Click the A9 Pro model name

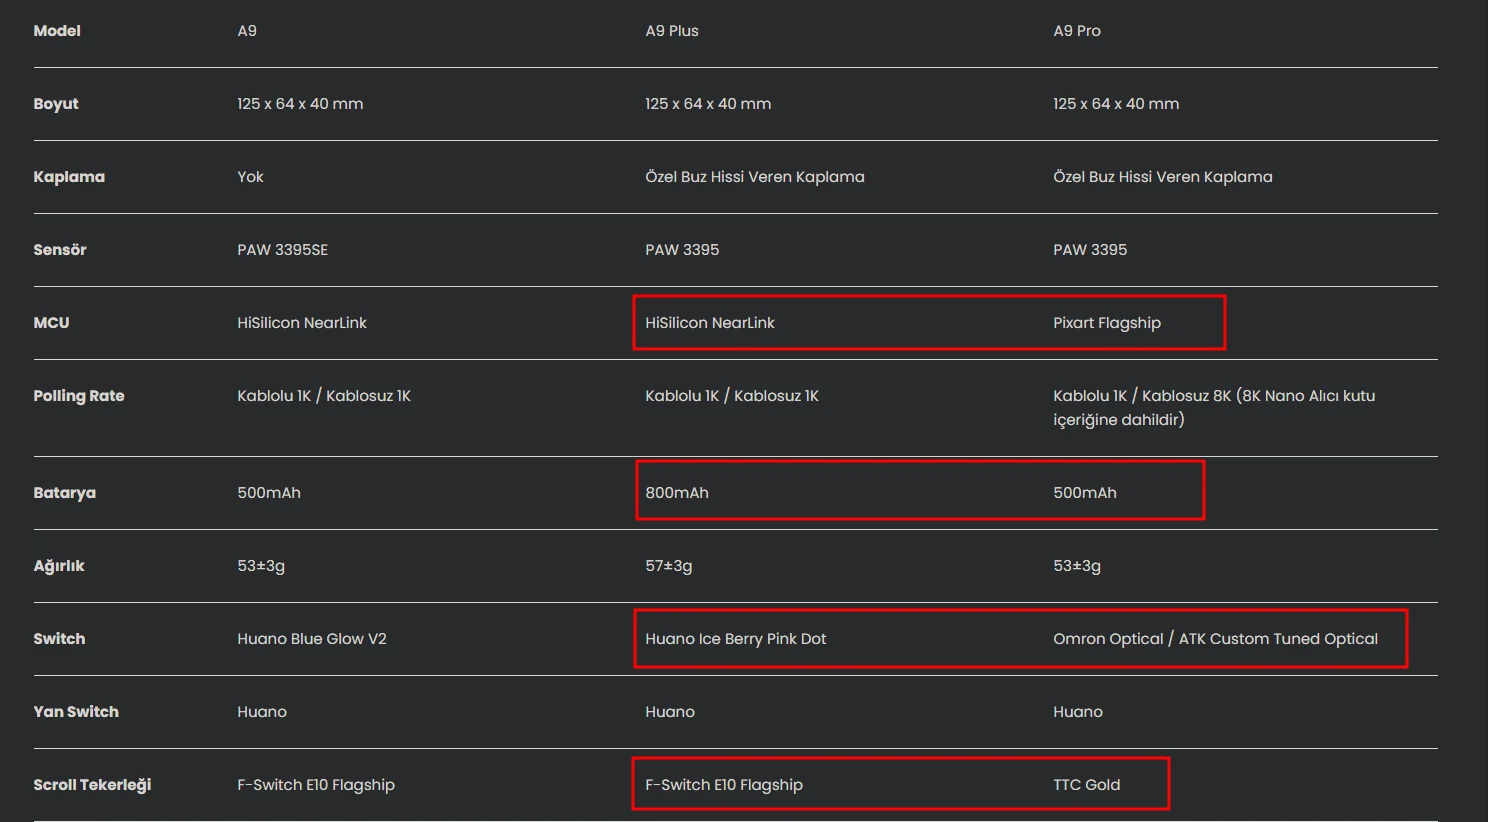pyautogui.click(x=1076, y=31)
